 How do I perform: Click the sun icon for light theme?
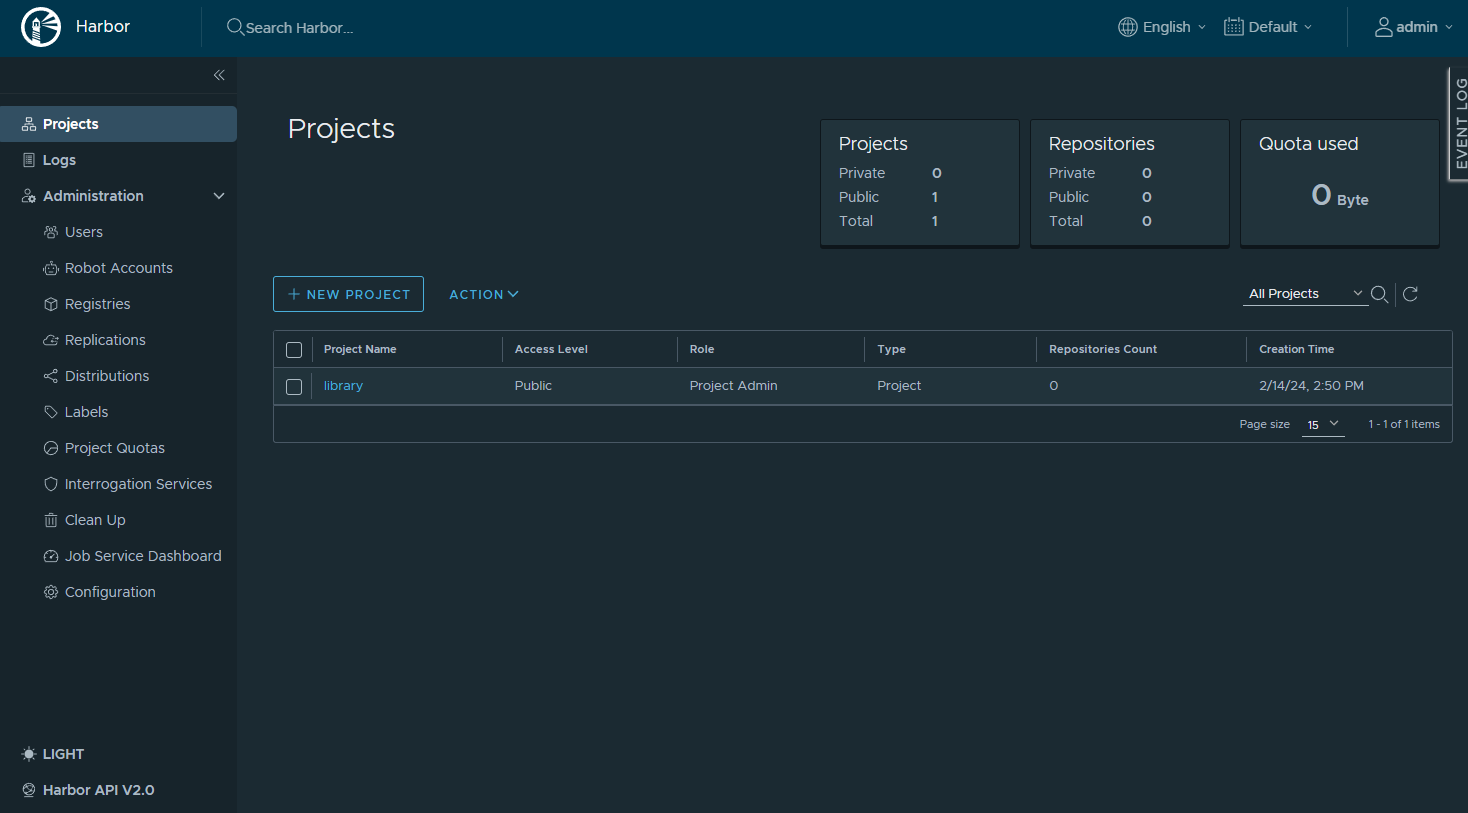pyautogui.click(x=29, y=754)
